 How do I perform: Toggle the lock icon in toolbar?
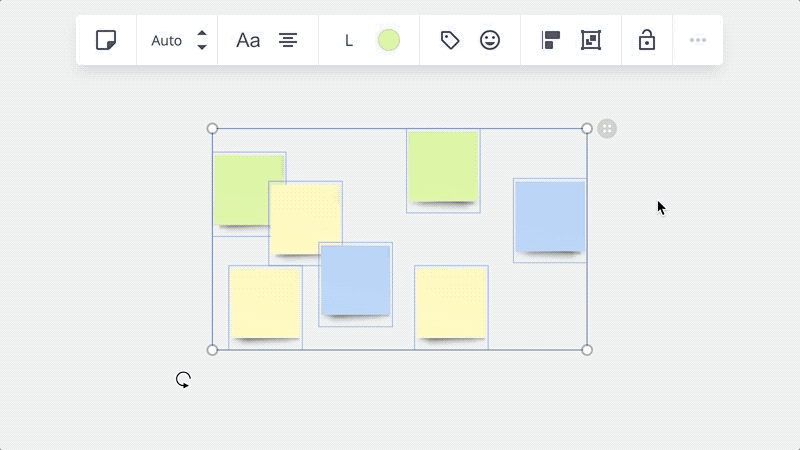pos(647,40)
